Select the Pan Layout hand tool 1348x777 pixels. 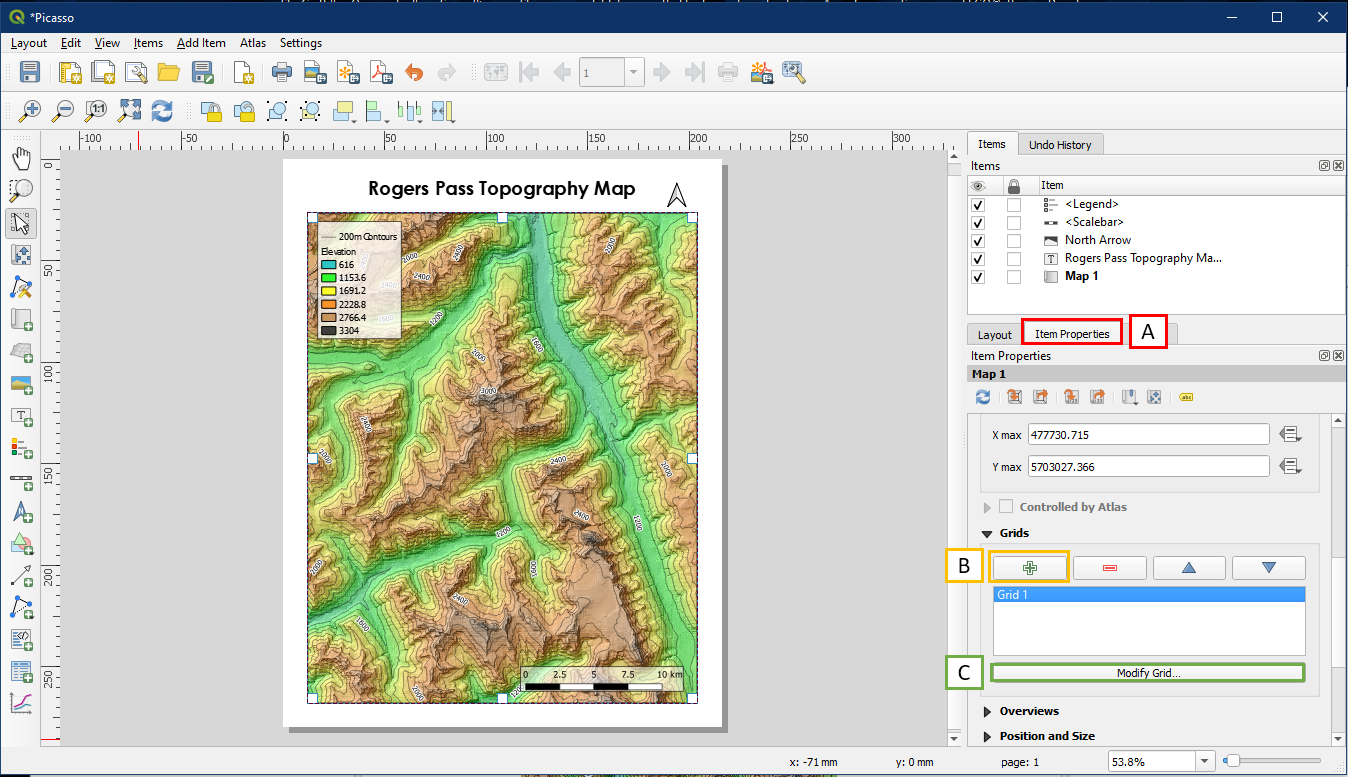coord(21,158)
